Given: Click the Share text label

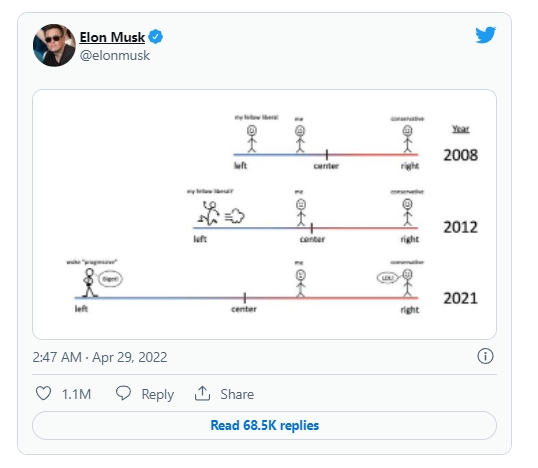Looking at the screenshot, I should click(x=237, y=394).
